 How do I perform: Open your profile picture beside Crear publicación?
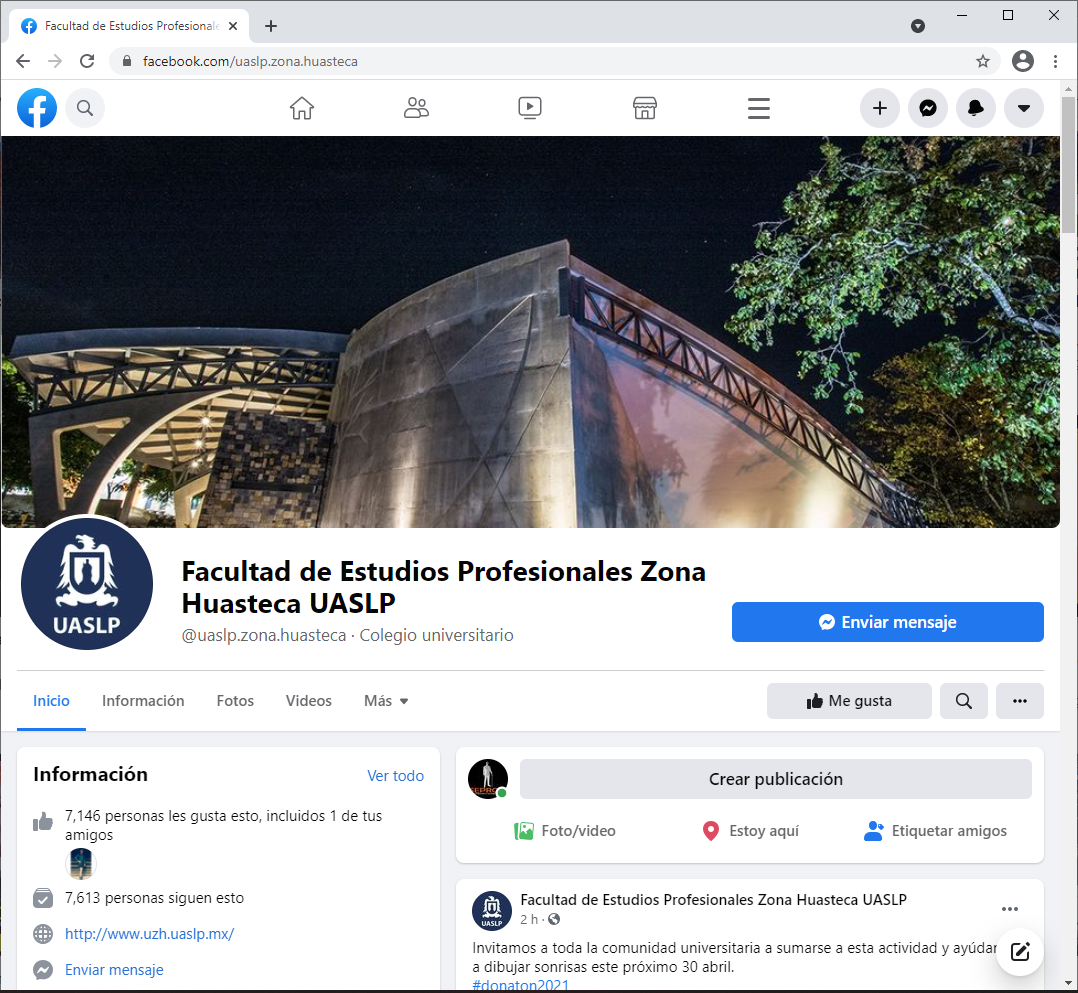coord(488,779)
